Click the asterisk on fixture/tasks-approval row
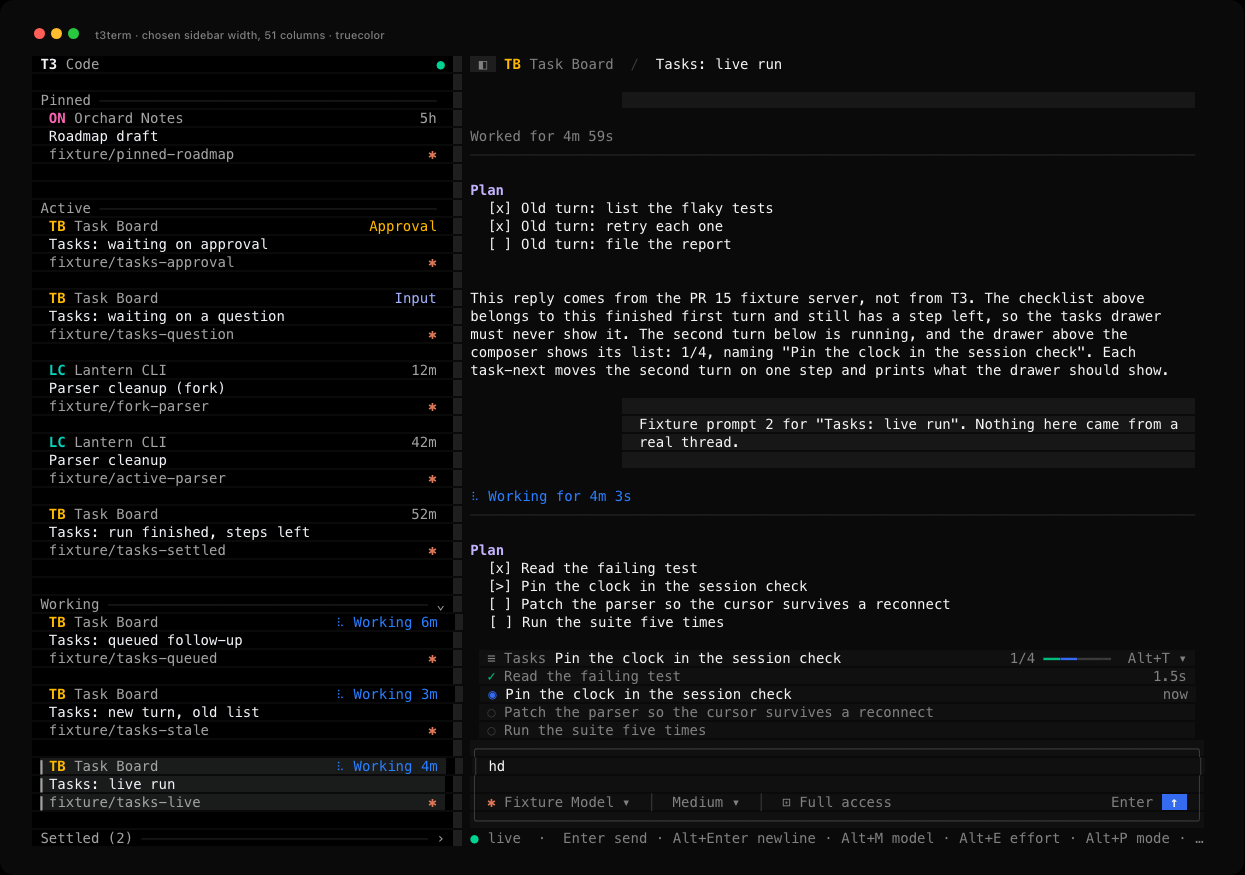This screenshot has width=1245, height=875. click(433, 263)
